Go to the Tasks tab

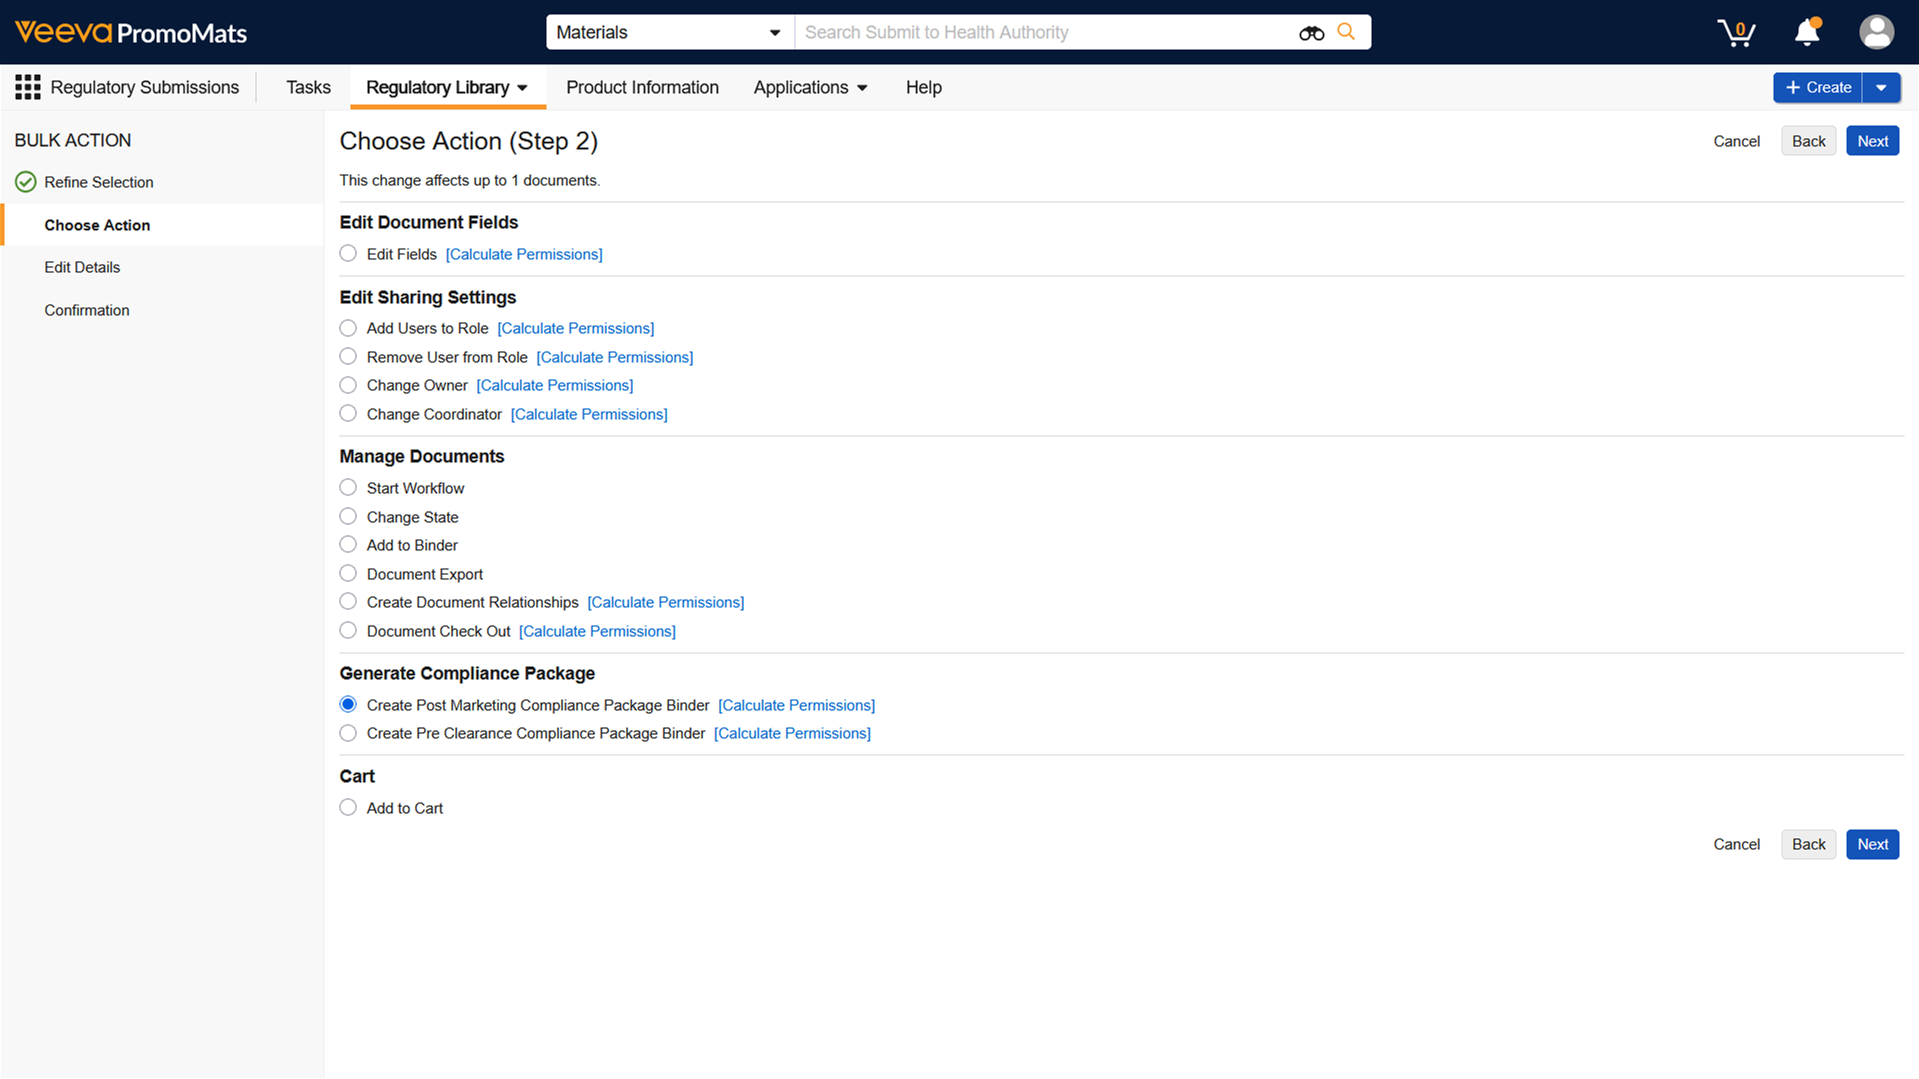308,88
